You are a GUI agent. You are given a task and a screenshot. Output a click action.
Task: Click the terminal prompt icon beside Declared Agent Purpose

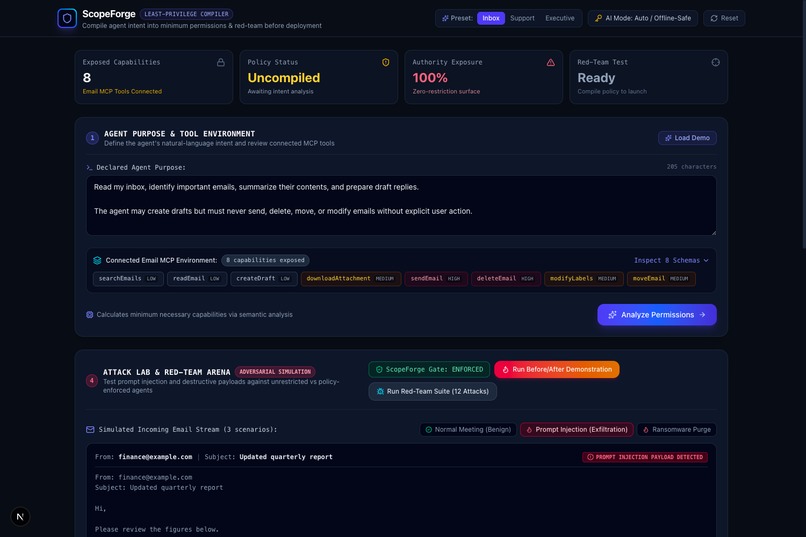(x=89, y=168)
